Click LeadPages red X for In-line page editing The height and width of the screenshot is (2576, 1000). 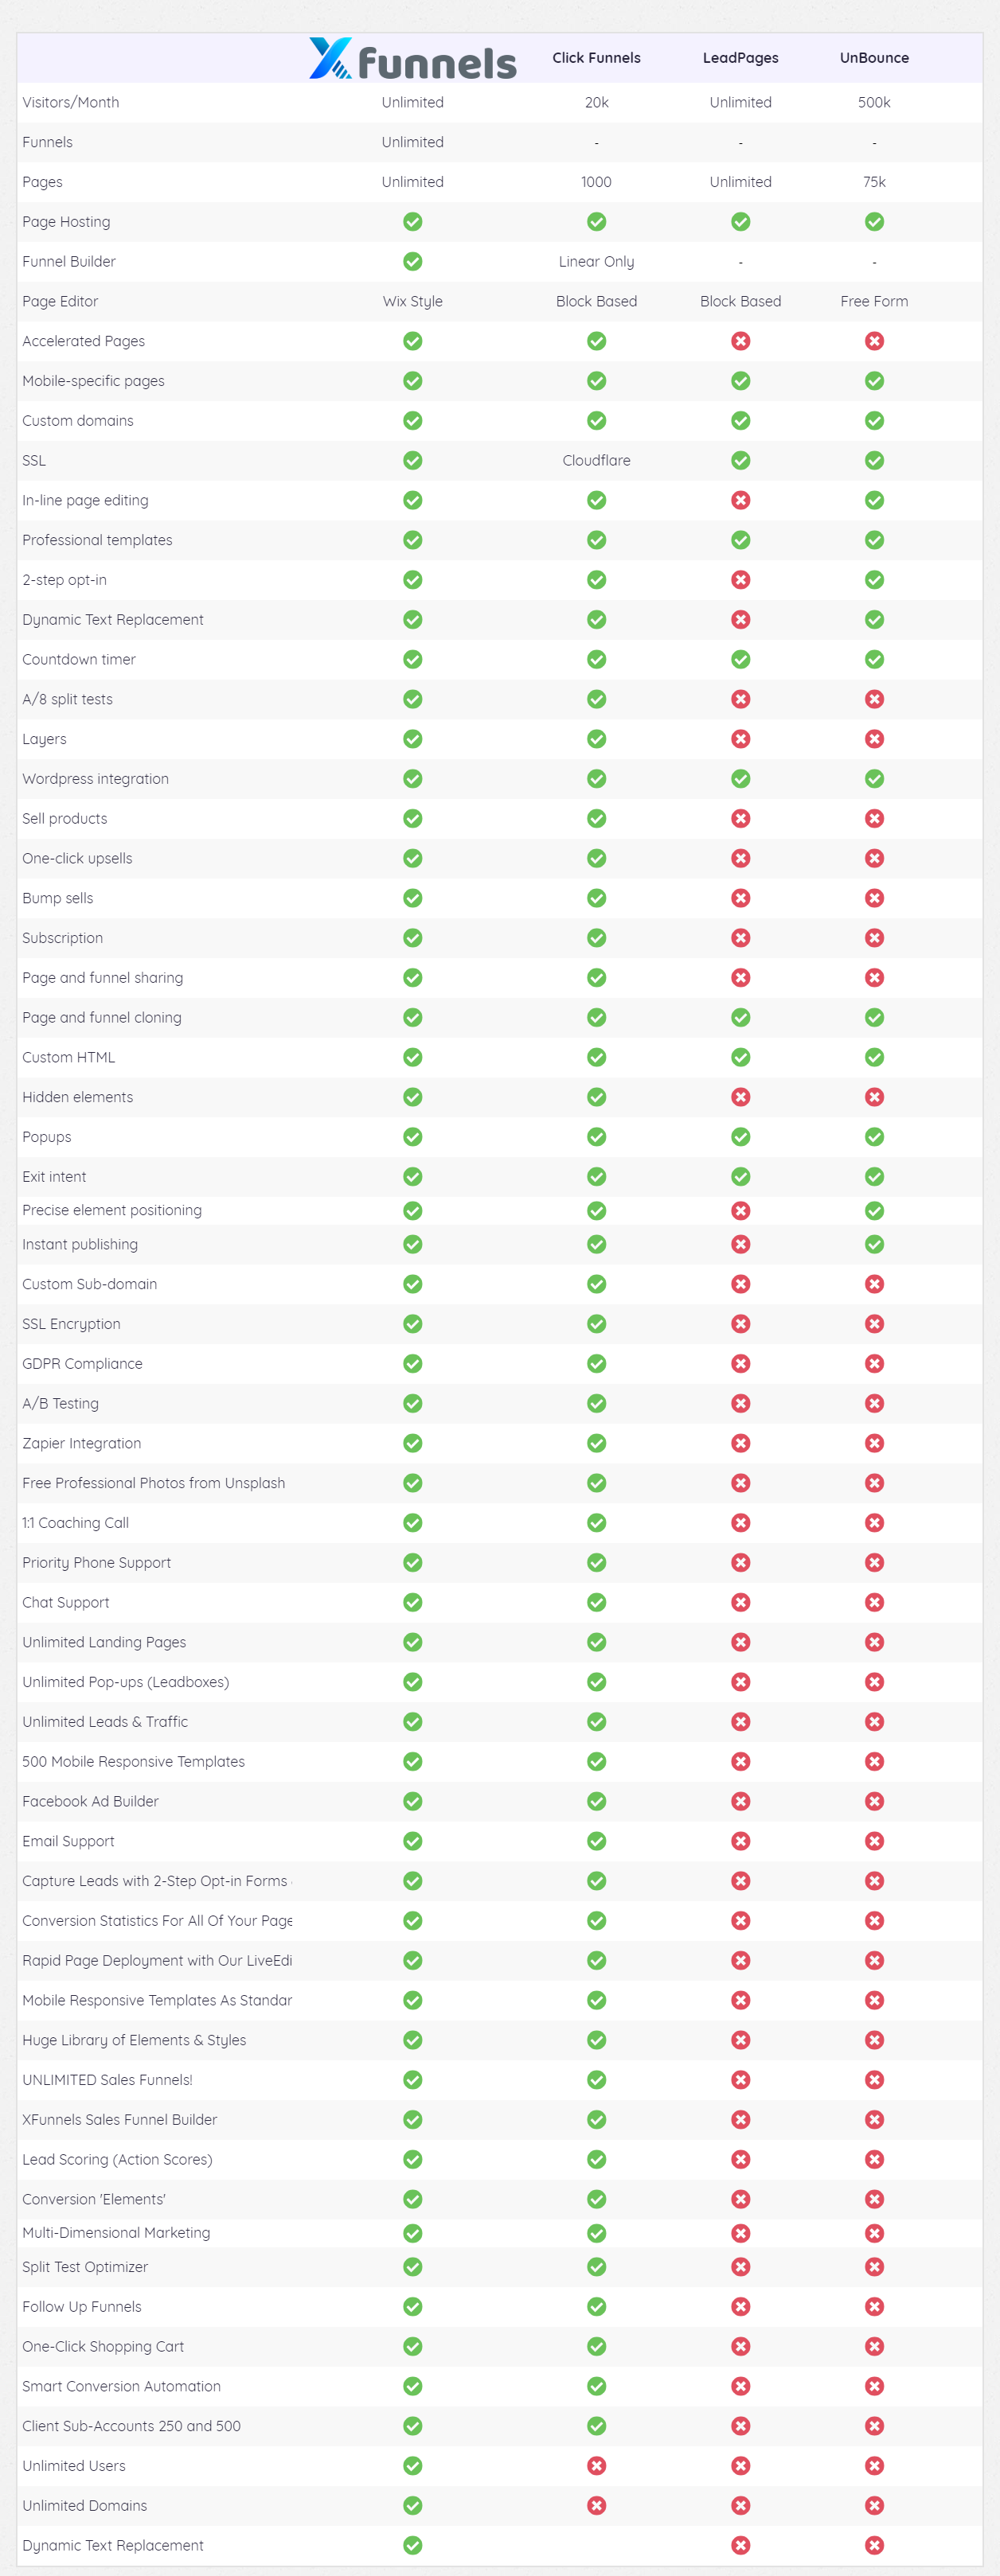click(x=740, y=500)
